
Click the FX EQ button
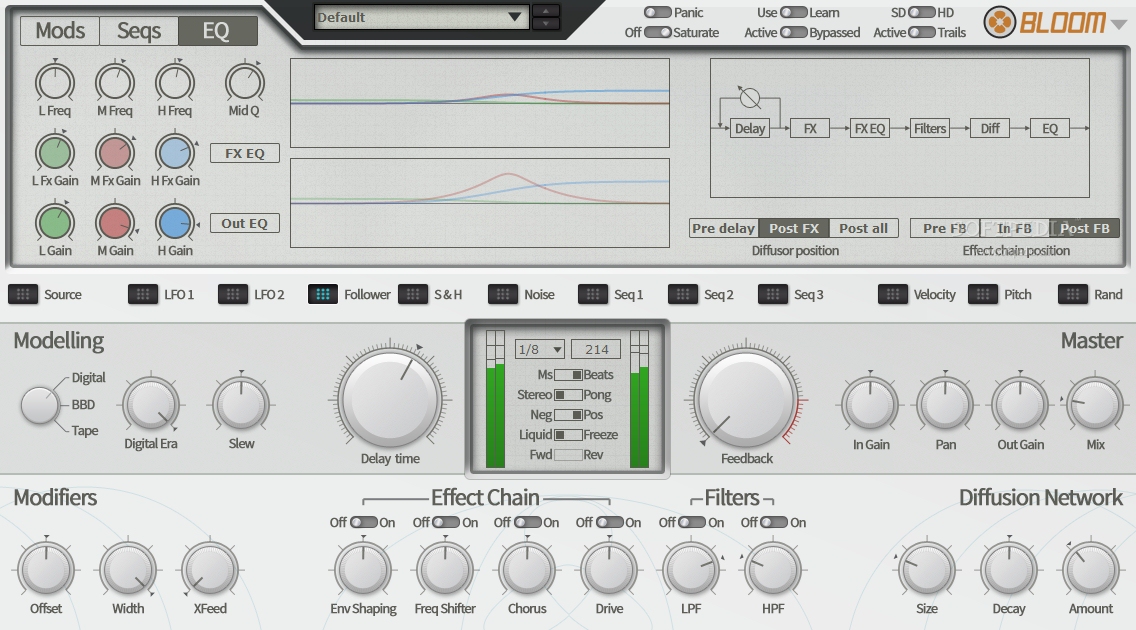point(245,153)
